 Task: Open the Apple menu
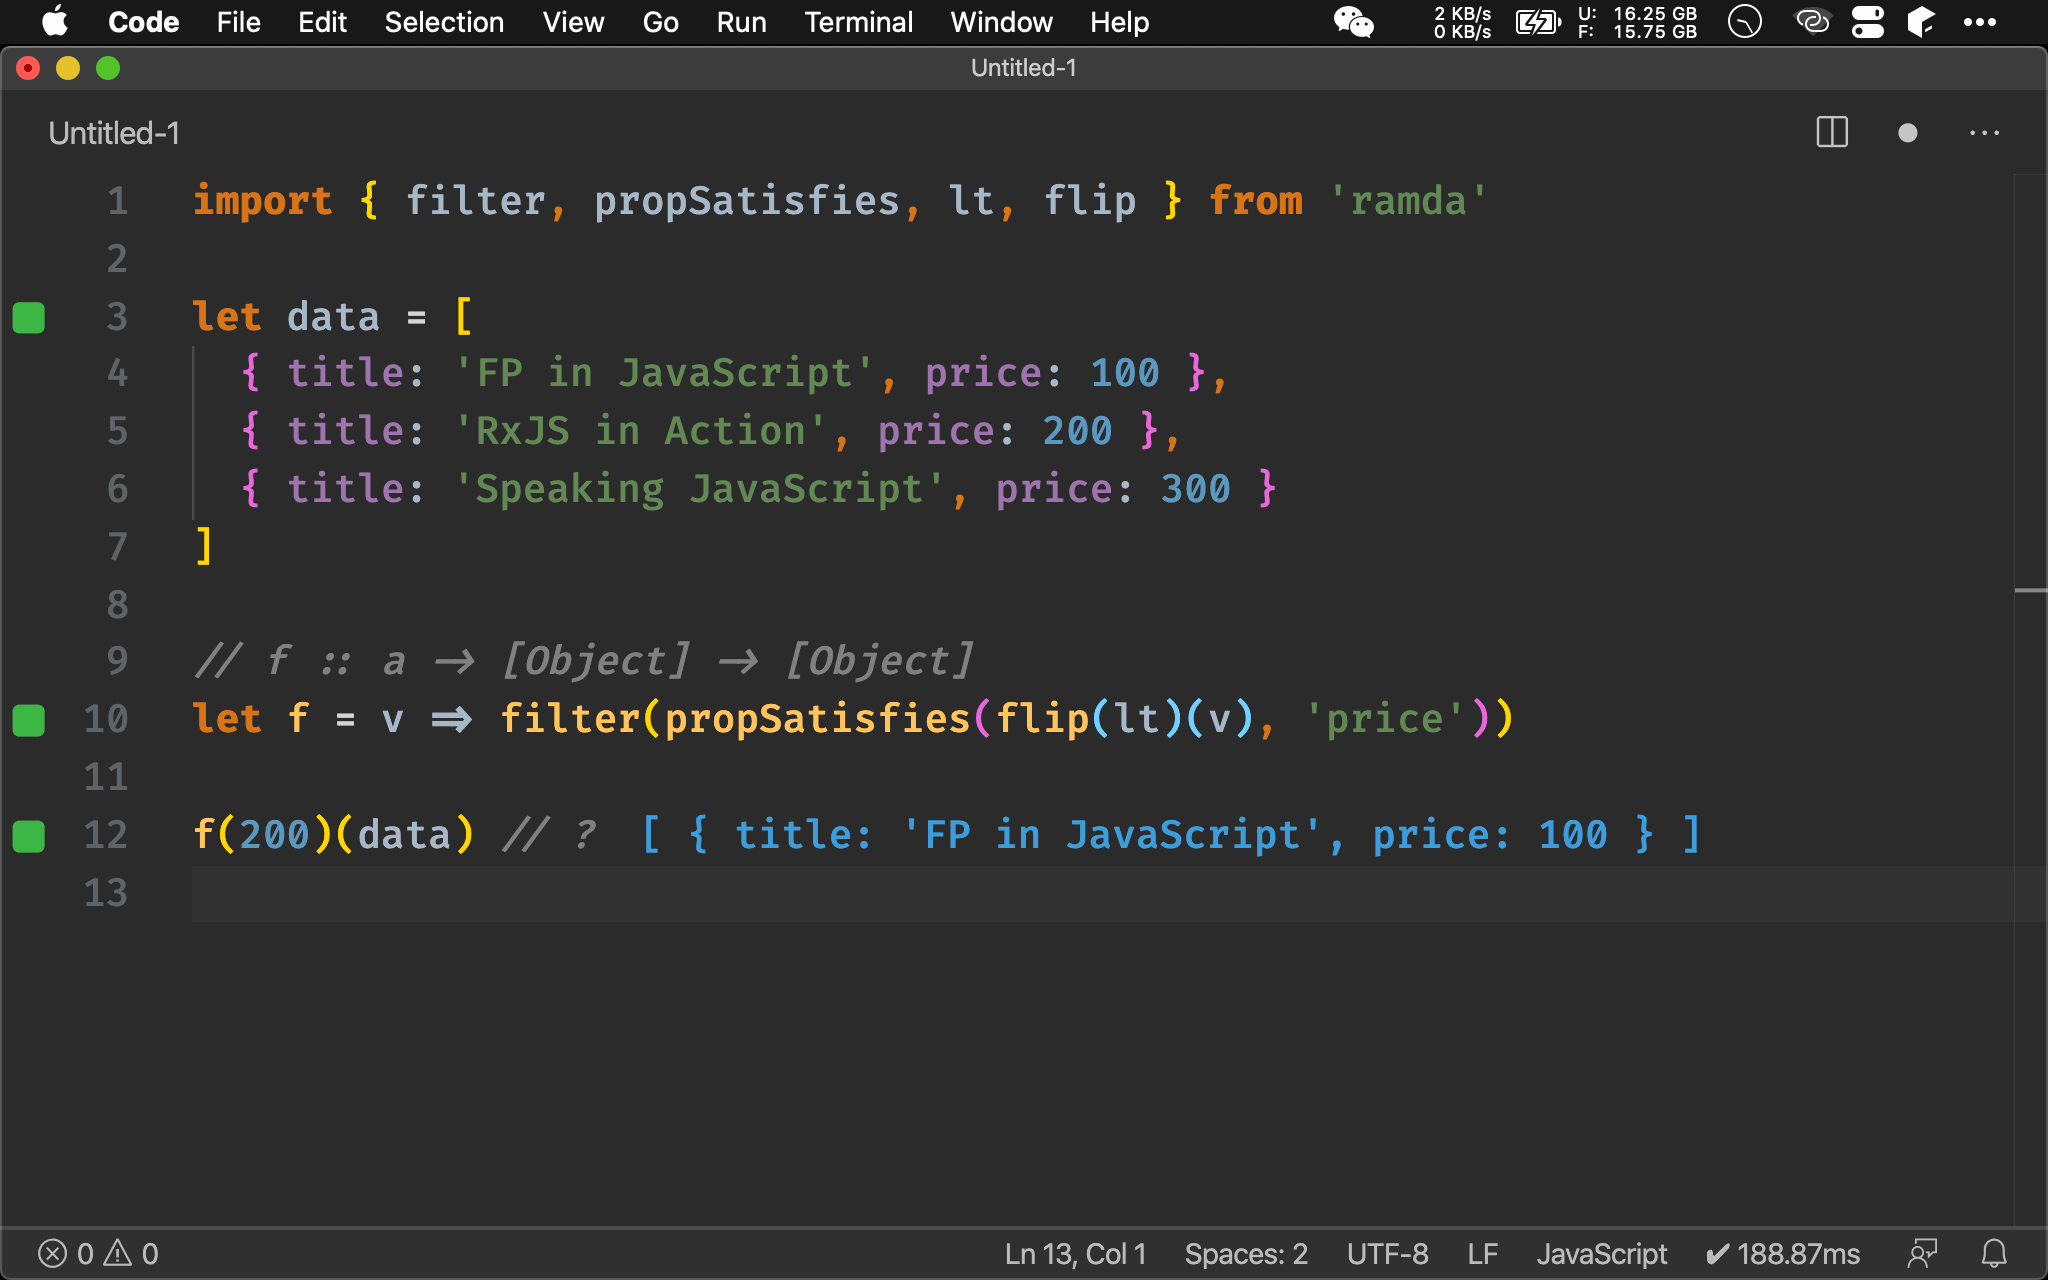[55, 22]
